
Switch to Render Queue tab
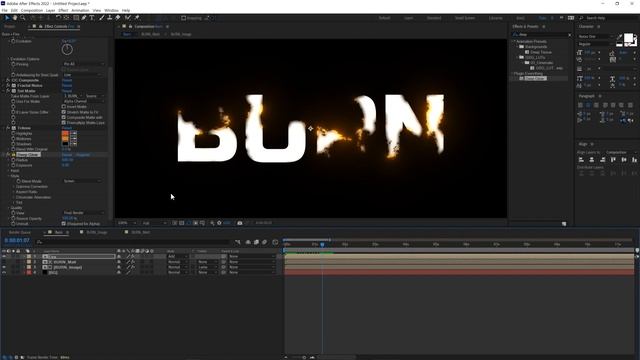(x=20, y=232)
